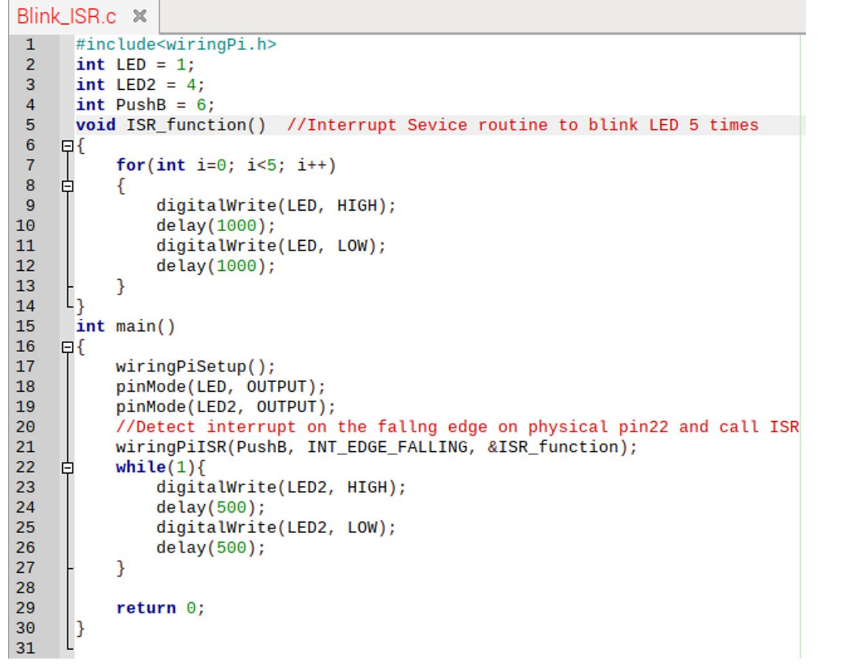The width and height of the screenshot is (856, 667).
Task: Click the 'return 0;' statement
Action: [x=160, y=608]
